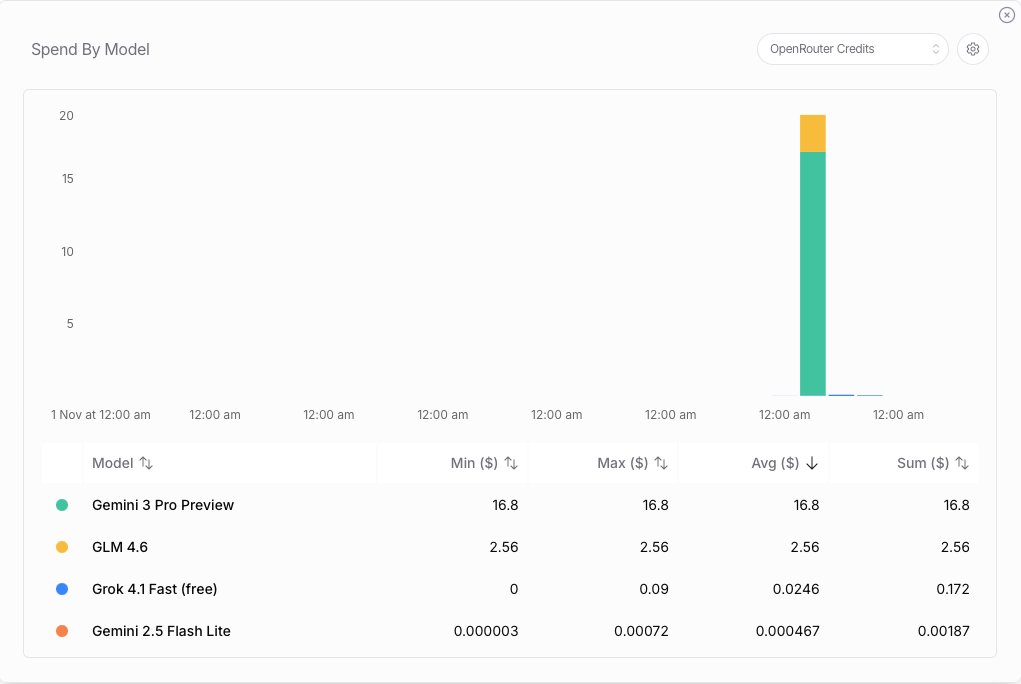The width and height of the screenshot is (1021, 684).
Task: Click the sort icon on the Max ($) column
Action: point(661,463)
